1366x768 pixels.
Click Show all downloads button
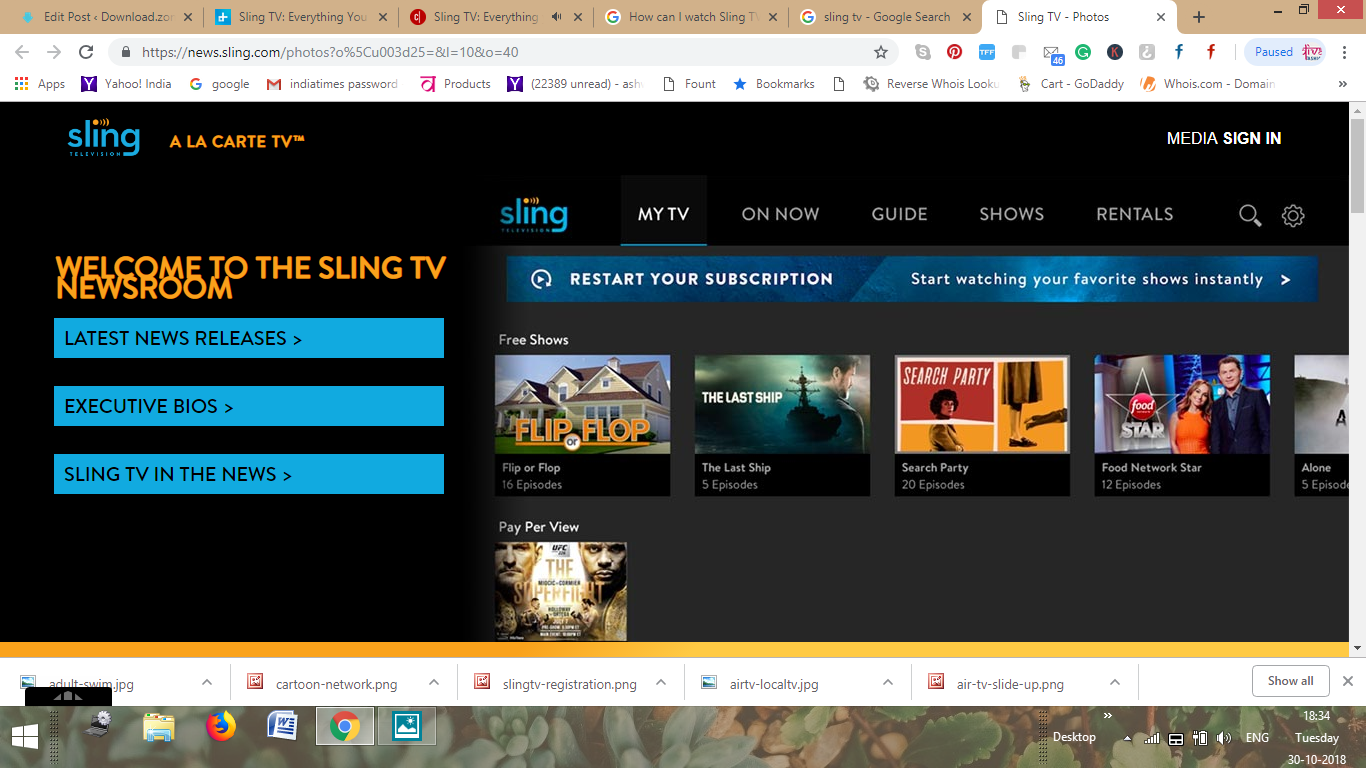pos(1290,681)
